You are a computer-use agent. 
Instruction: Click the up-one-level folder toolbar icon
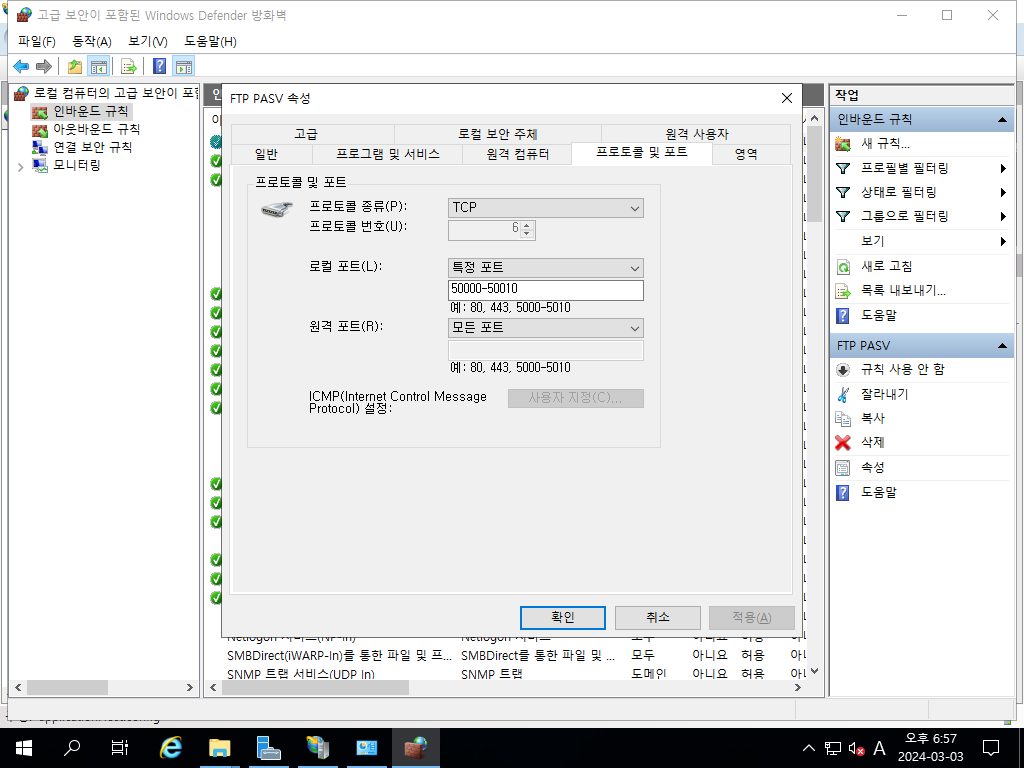(75, 66)
